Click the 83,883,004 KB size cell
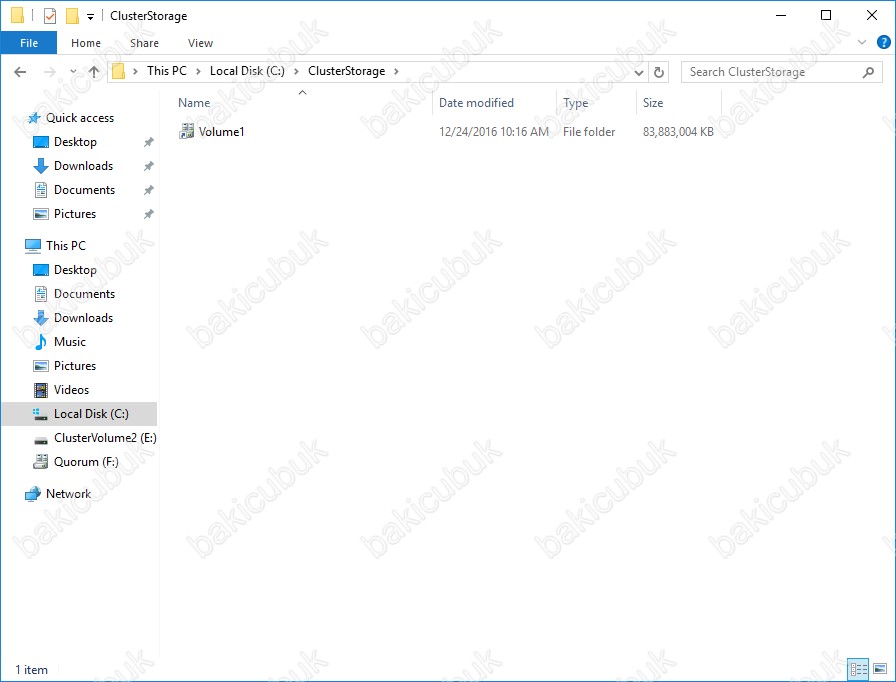896x682 pixels. 678,132
